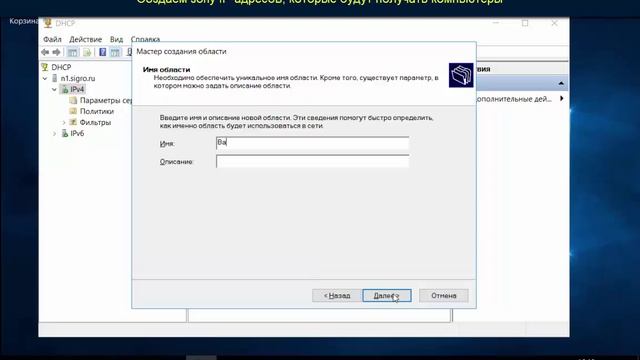This screenshot has width=640, height=360.
Task: Open the Справка menu
Action: click(145, 39)
